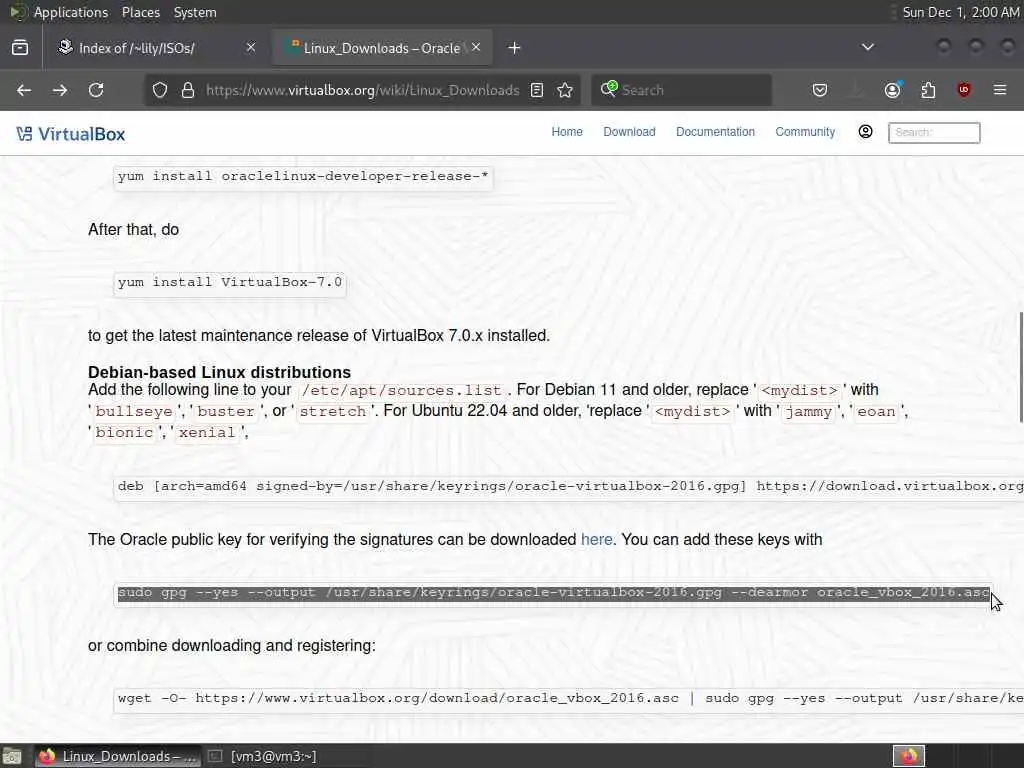Close the Linux_Downloads tab
The image size is (1024, 768).
point(476,47)
